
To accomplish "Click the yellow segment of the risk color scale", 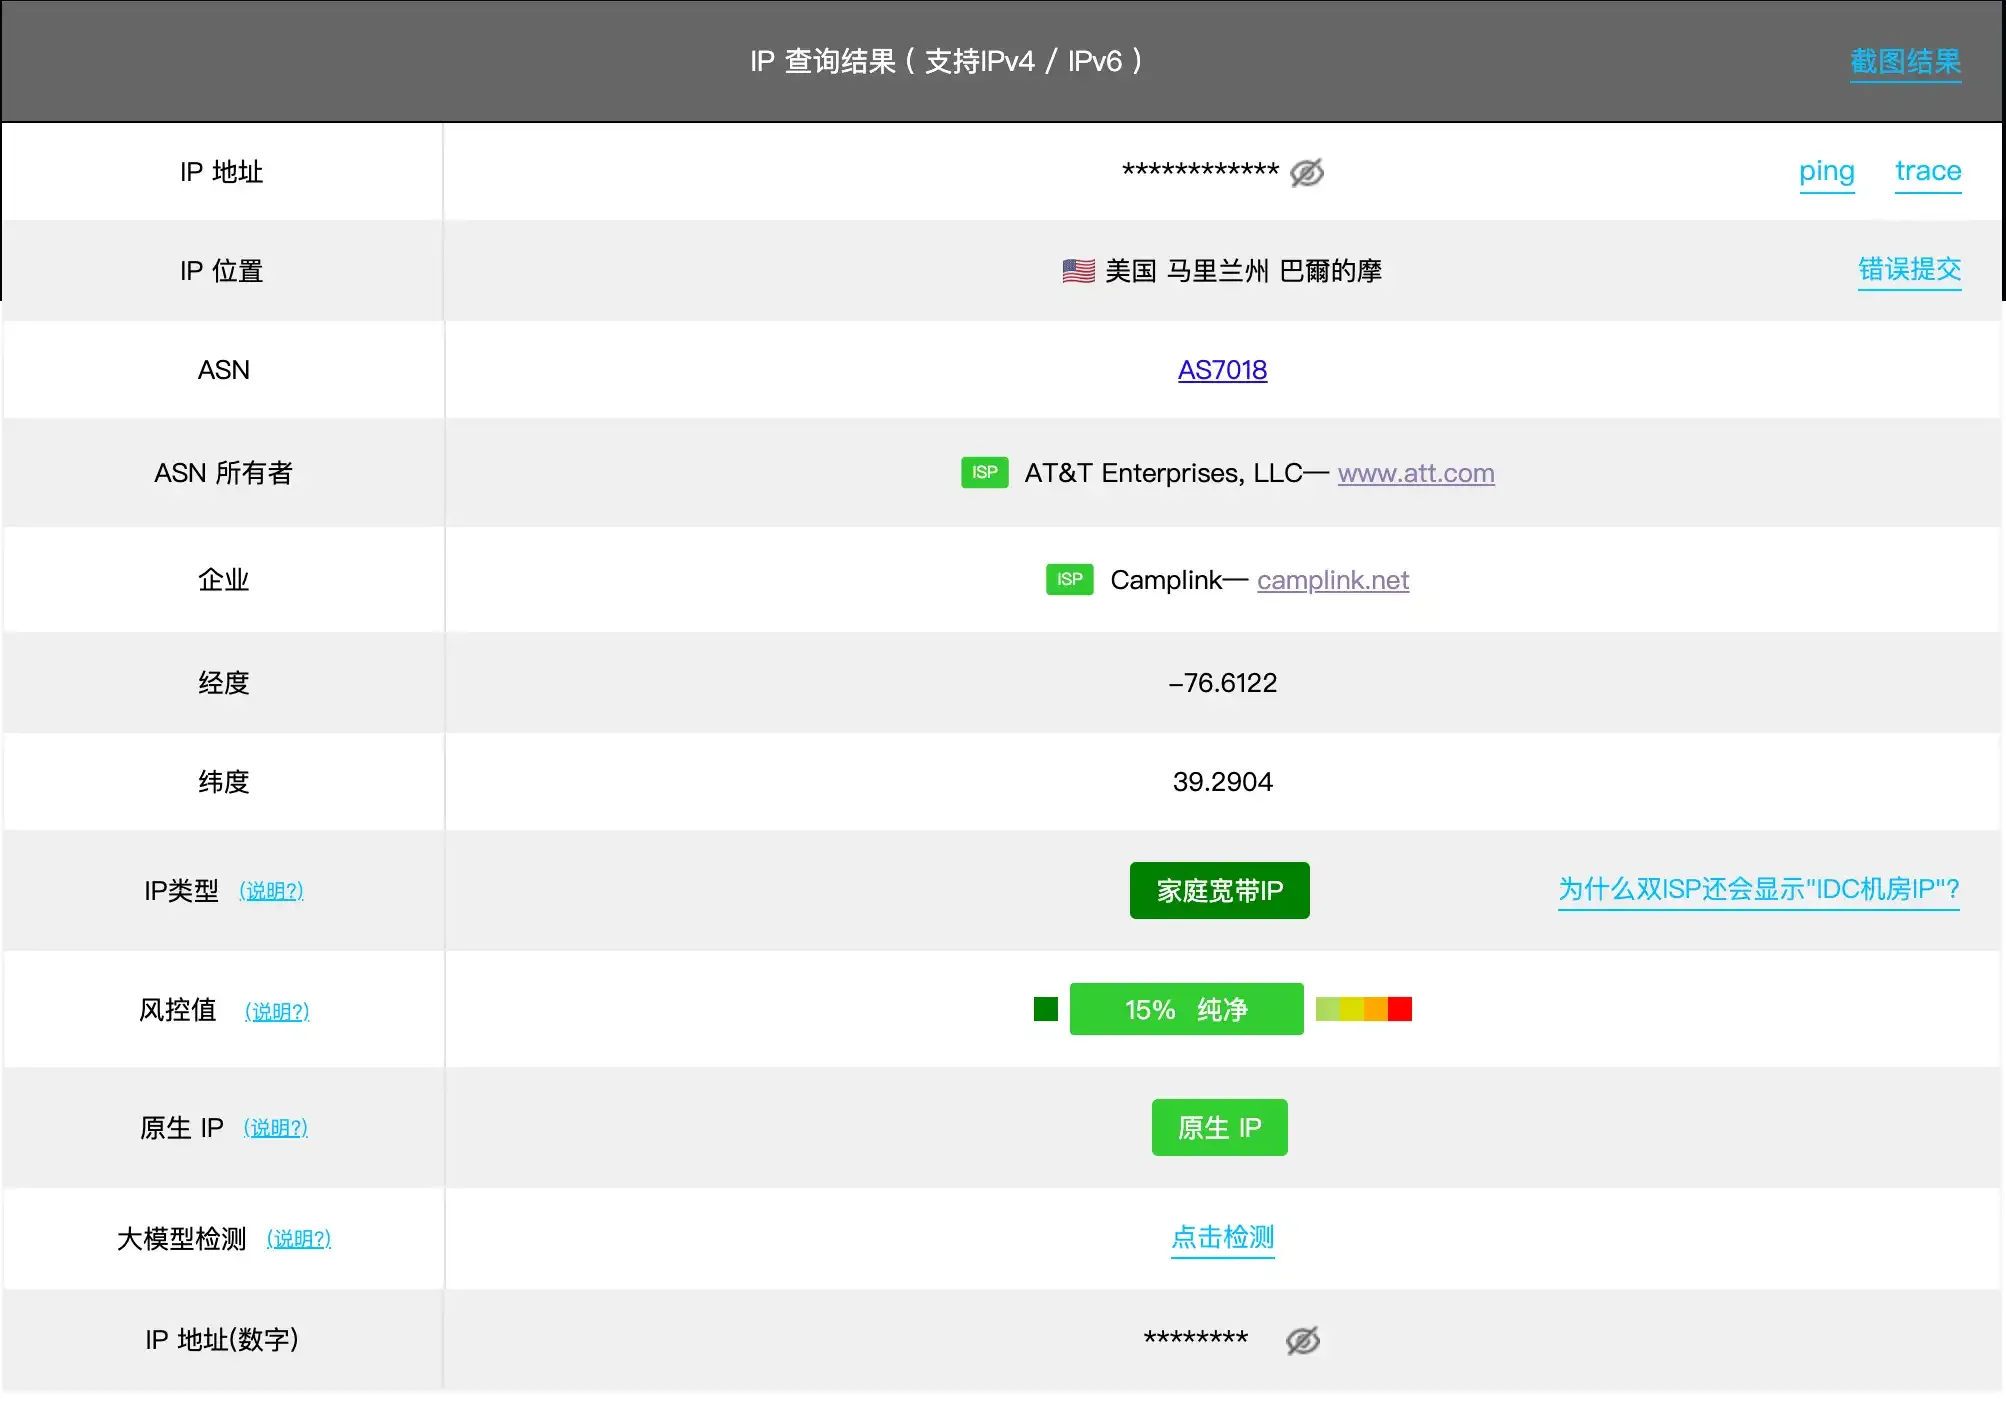I will (x=1352, y=1009).
